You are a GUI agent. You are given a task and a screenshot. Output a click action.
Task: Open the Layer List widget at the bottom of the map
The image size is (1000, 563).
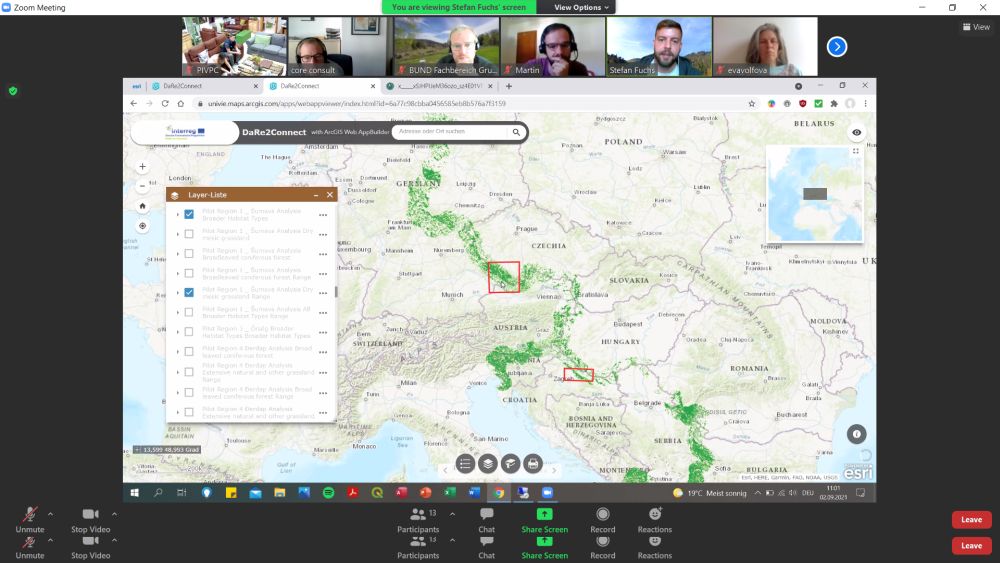pyautogui.click(x=488, y=464)
